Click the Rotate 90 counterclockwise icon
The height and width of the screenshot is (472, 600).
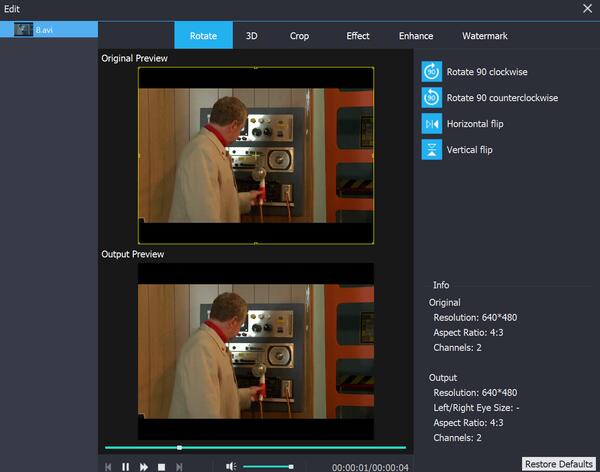click(431, 98)
